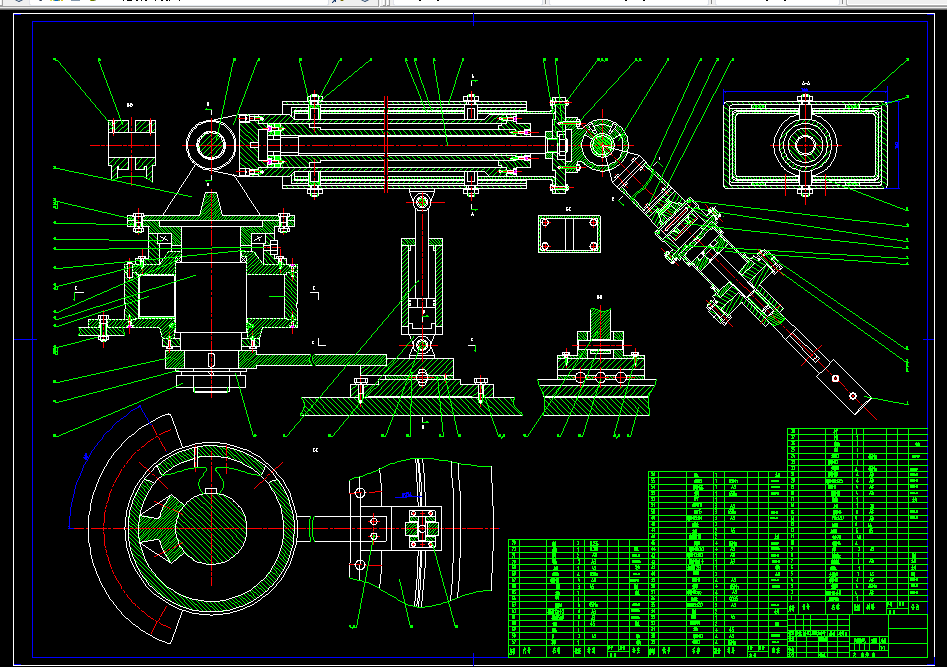Select the title block in the drawing corner
Viewport: 947px width, 667px height.
(858, 636)
